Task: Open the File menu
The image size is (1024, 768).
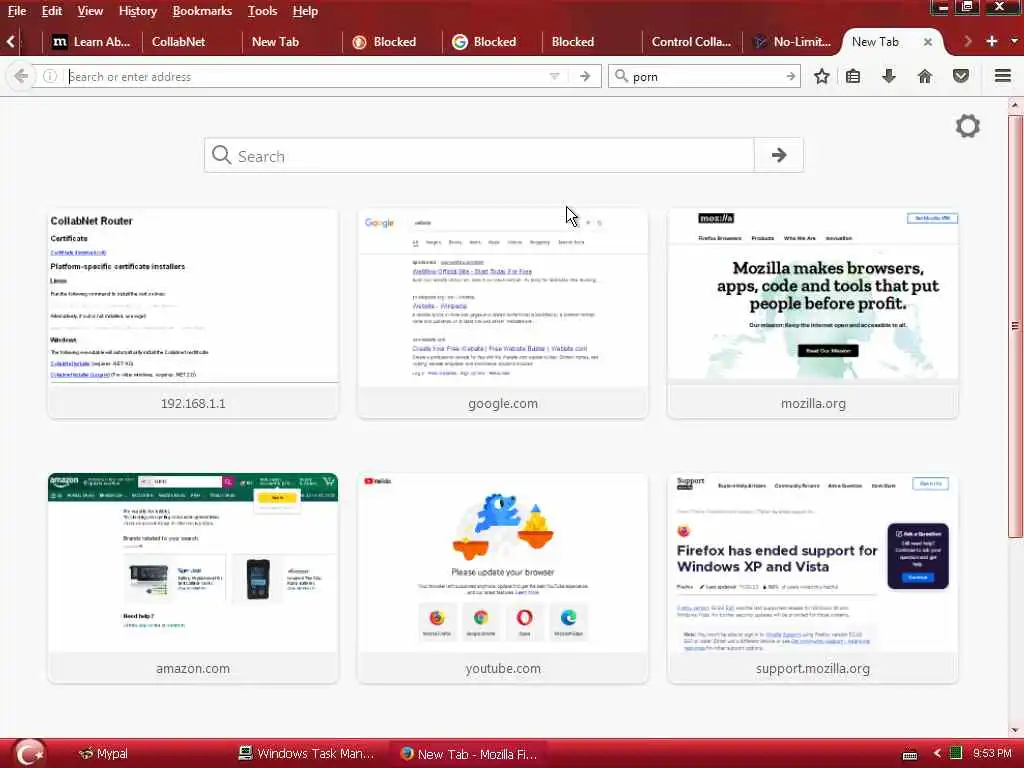Action: point(17,11)
